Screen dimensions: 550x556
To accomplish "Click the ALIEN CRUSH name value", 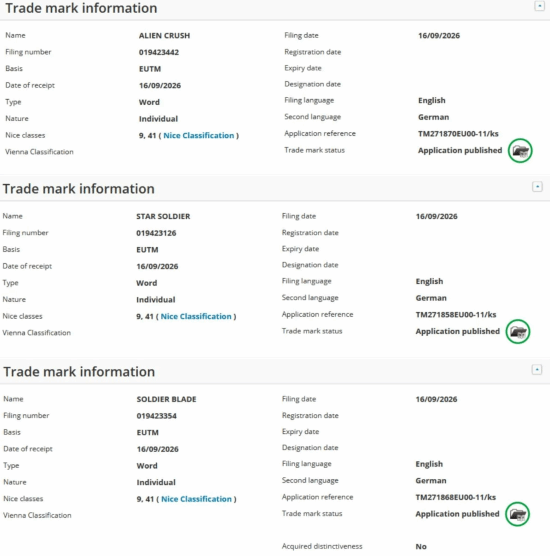I will tap(164, 35).
